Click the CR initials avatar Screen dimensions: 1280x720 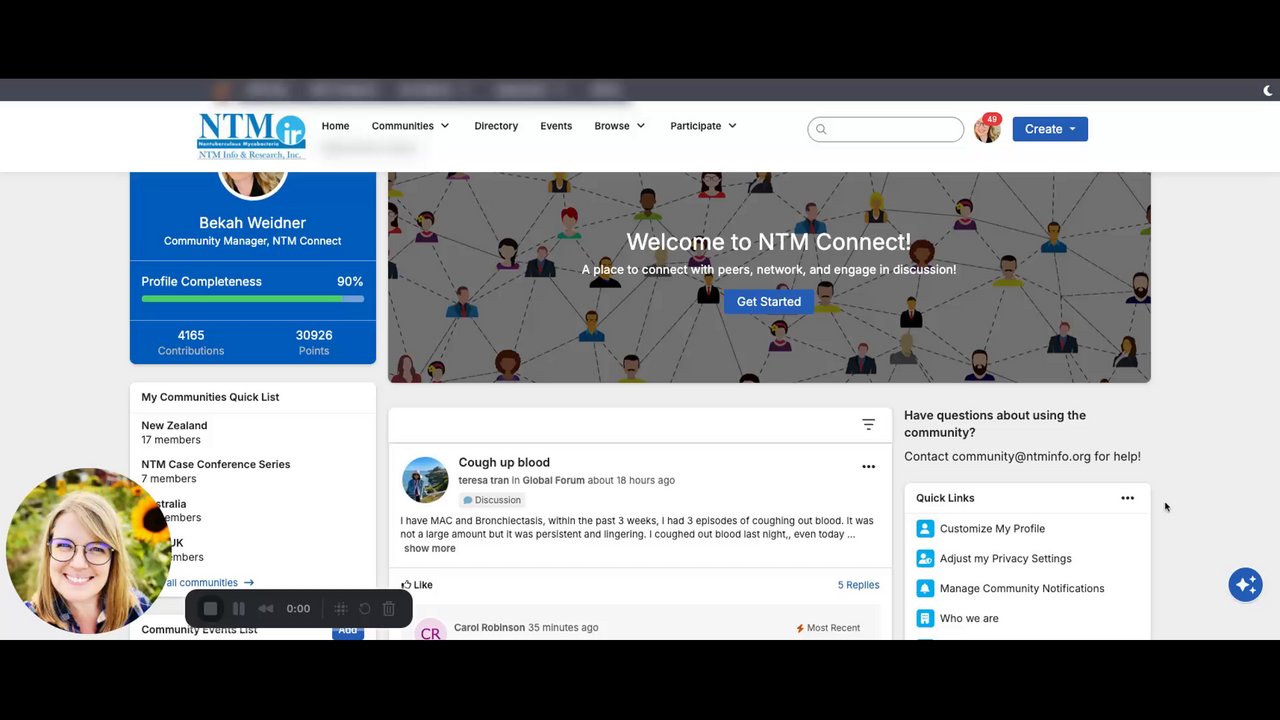(x=431, y=630)
